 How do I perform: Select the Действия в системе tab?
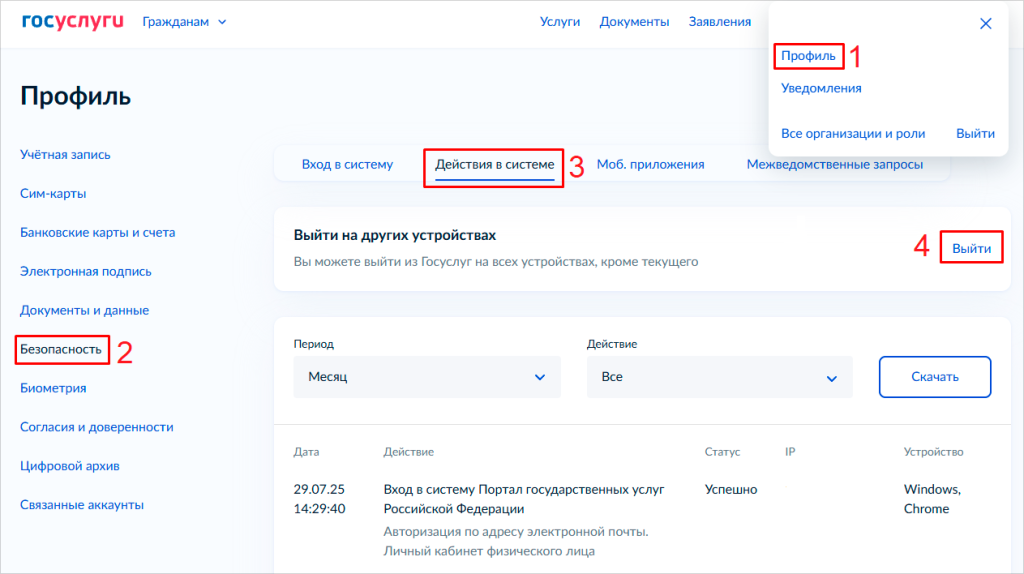pos(494,165)
